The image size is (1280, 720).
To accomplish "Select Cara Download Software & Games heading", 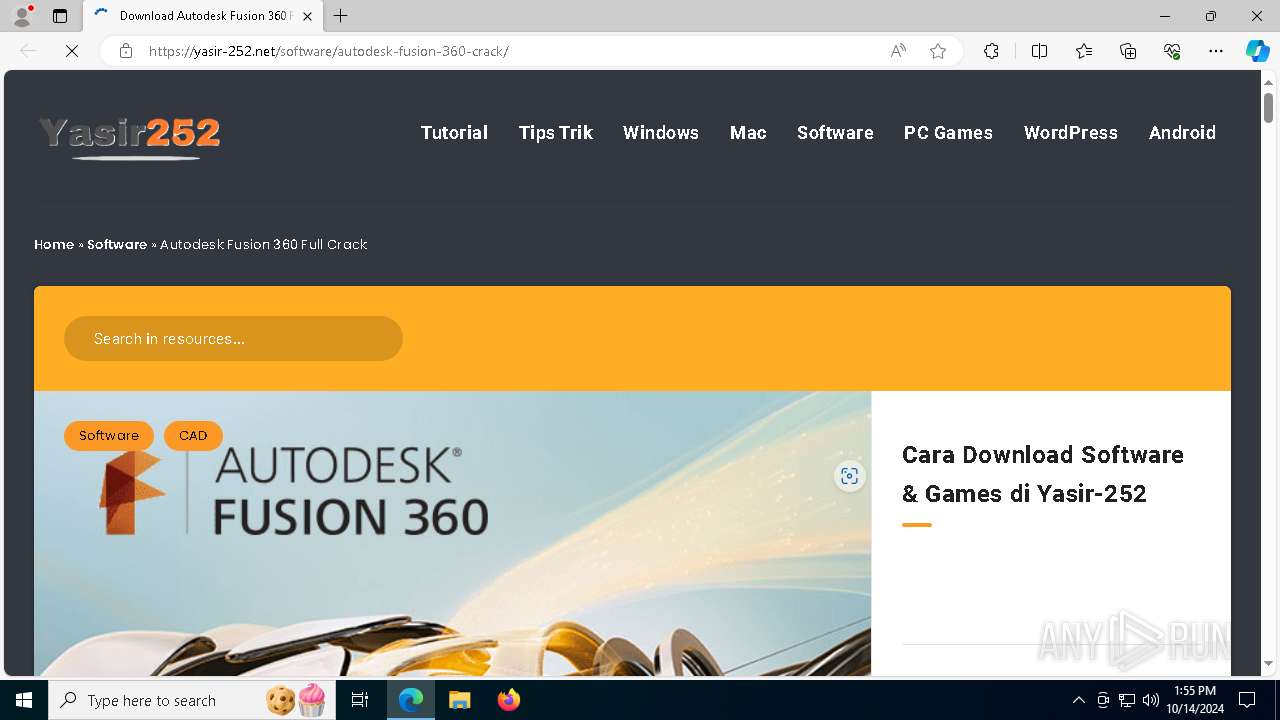I will click(x=1043, y=474).
